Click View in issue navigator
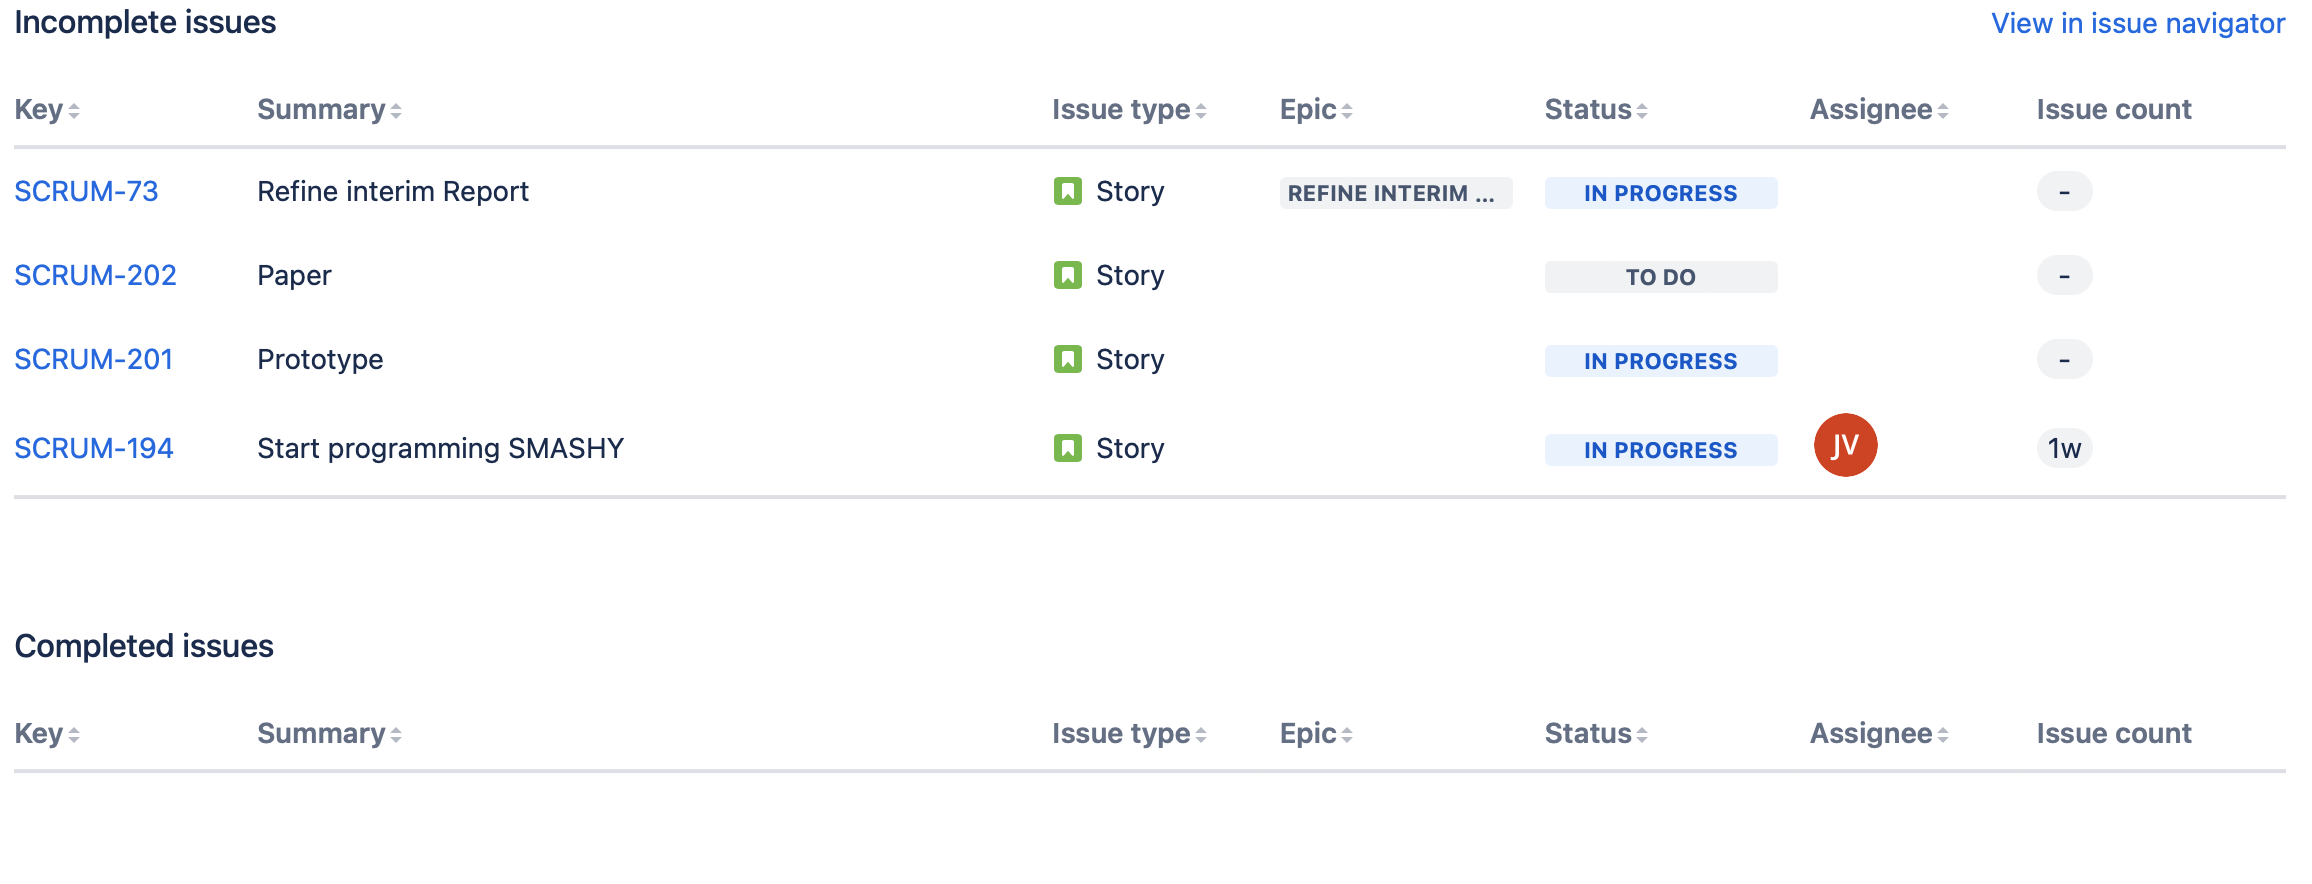2312x884 pixels. point(2137,23)
